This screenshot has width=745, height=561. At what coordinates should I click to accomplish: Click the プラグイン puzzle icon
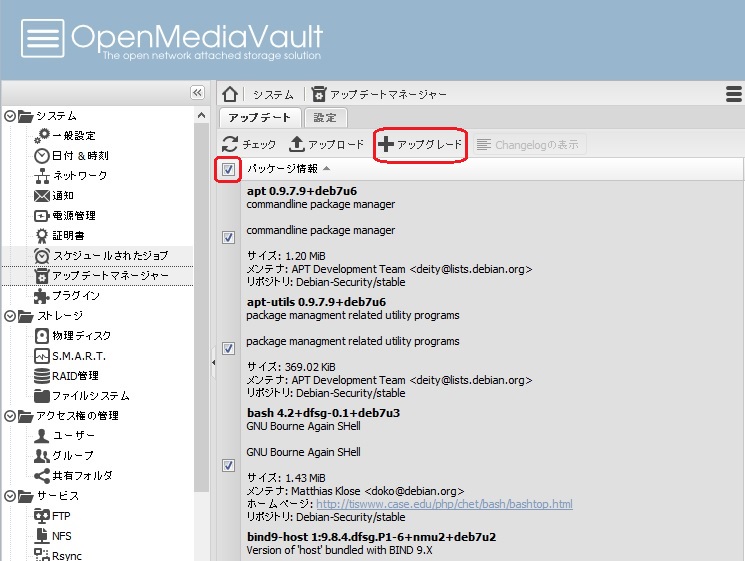(x=42, y=295)
